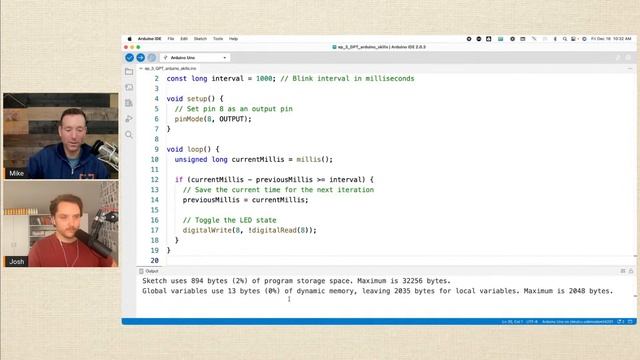Open Spotlight search in the macOS menu bar
The image size is (640, 360).
point(565,39)
